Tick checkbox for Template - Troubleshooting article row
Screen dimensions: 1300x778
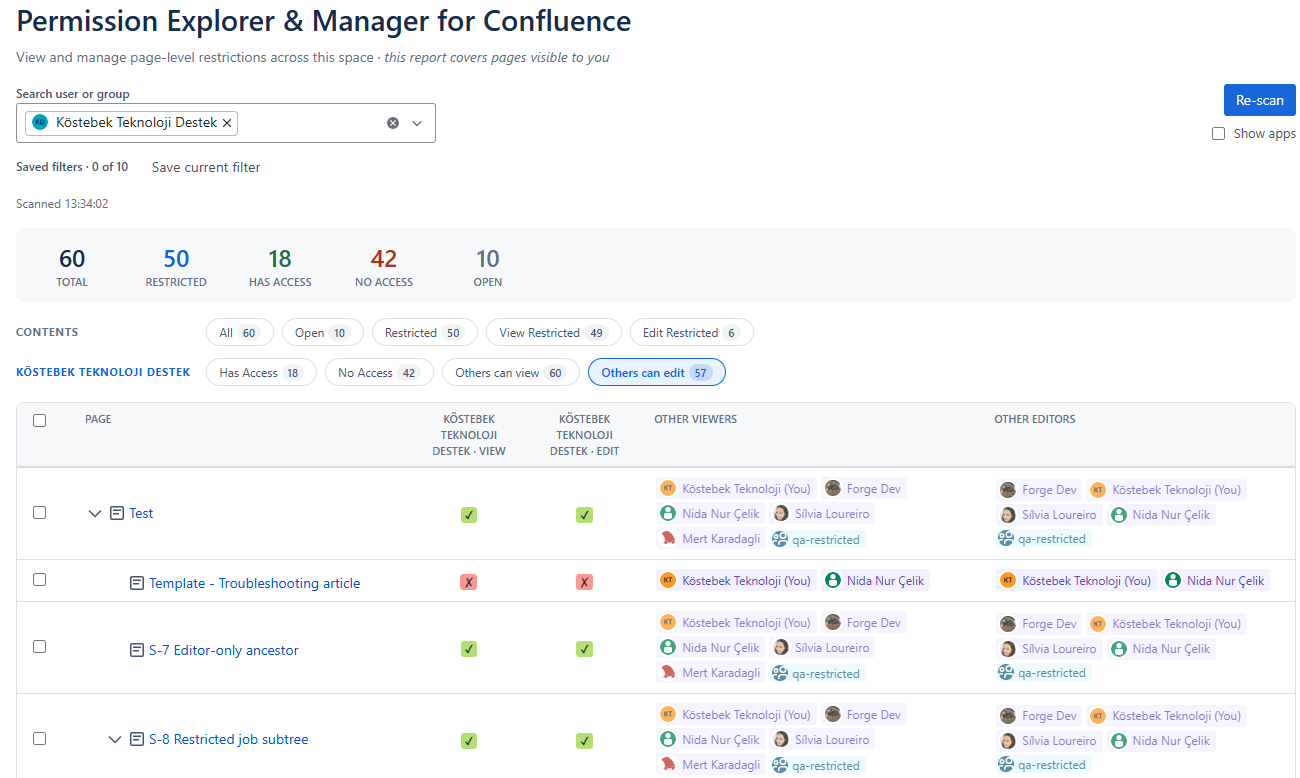tap(39, 579)
